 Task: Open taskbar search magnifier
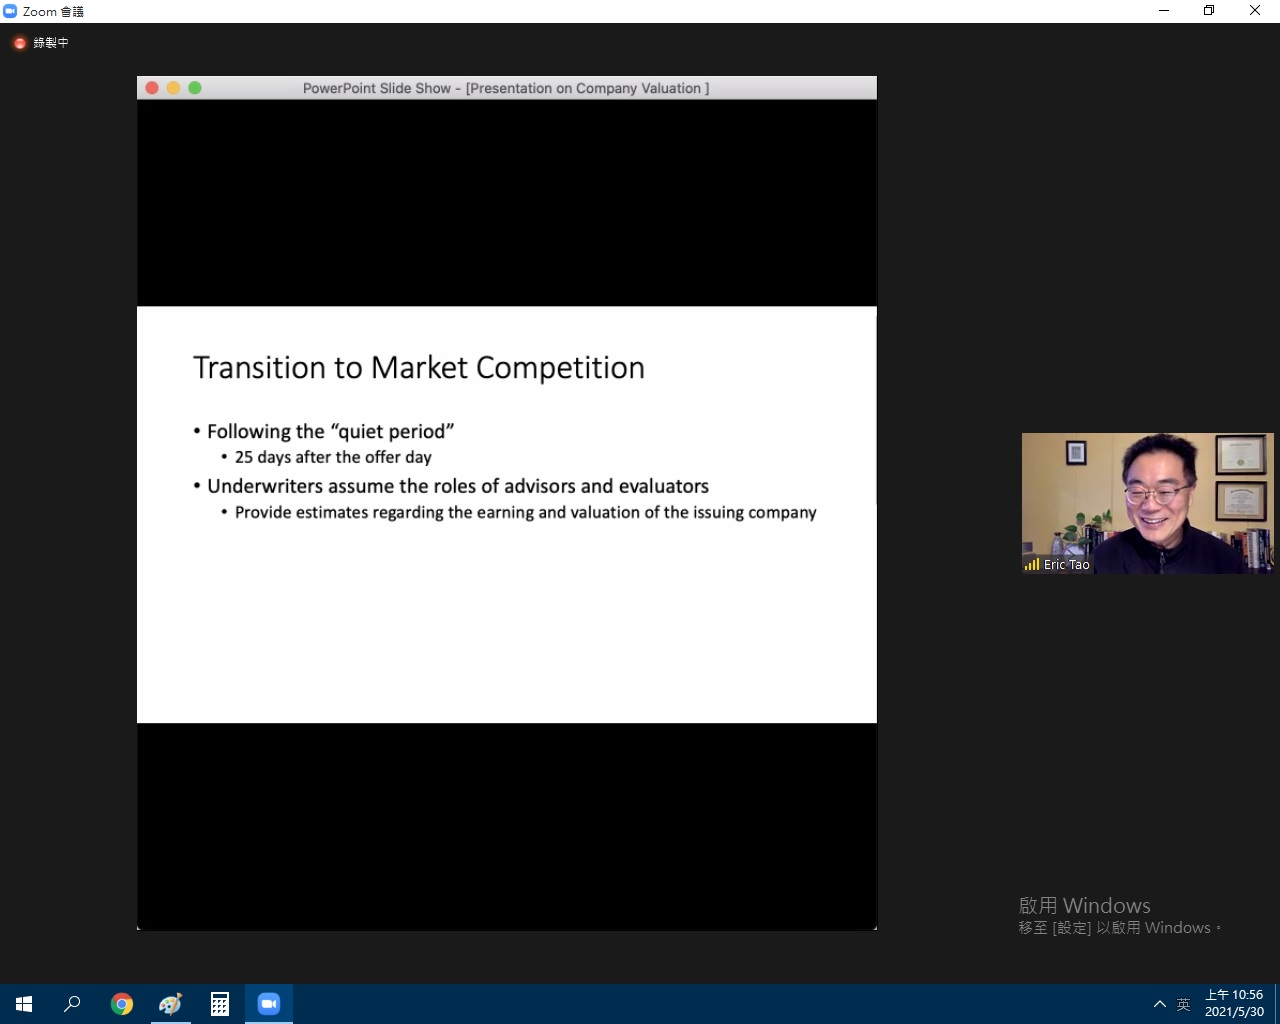pyautogui.click(x=72, y=1004)
